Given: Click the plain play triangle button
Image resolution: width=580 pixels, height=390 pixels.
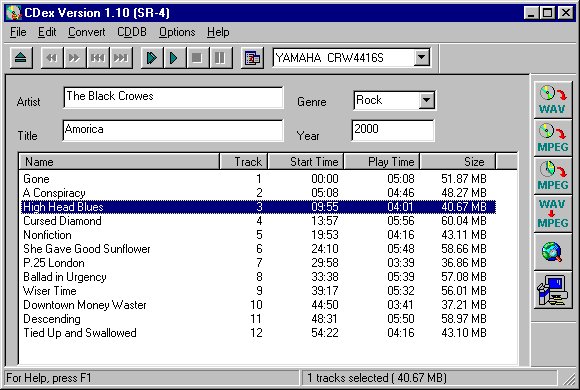Looking at the screenshot, I should pyautogui.click(x=174, y=58).
